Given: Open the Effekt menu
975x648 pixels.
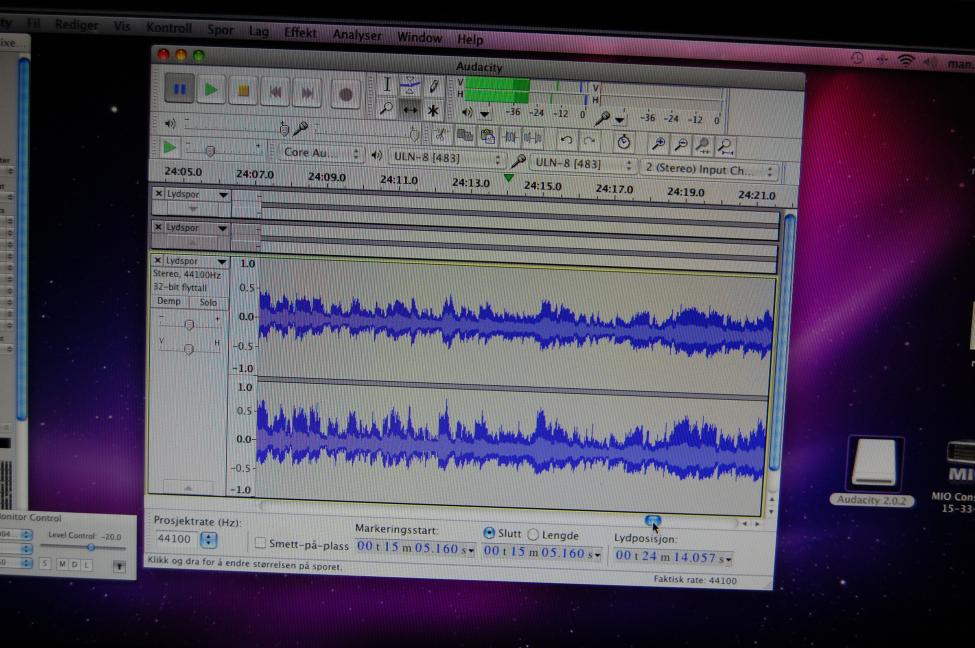Looking at the screenshot, I should 300,32.
